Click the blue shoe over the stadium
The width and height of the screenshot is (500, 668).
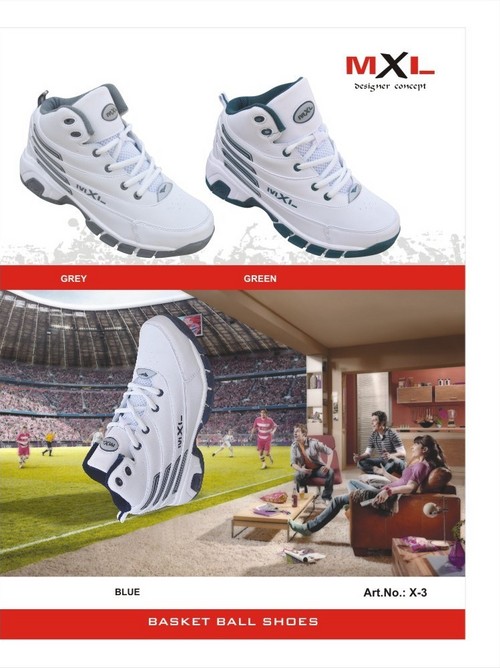click(149, 418)
